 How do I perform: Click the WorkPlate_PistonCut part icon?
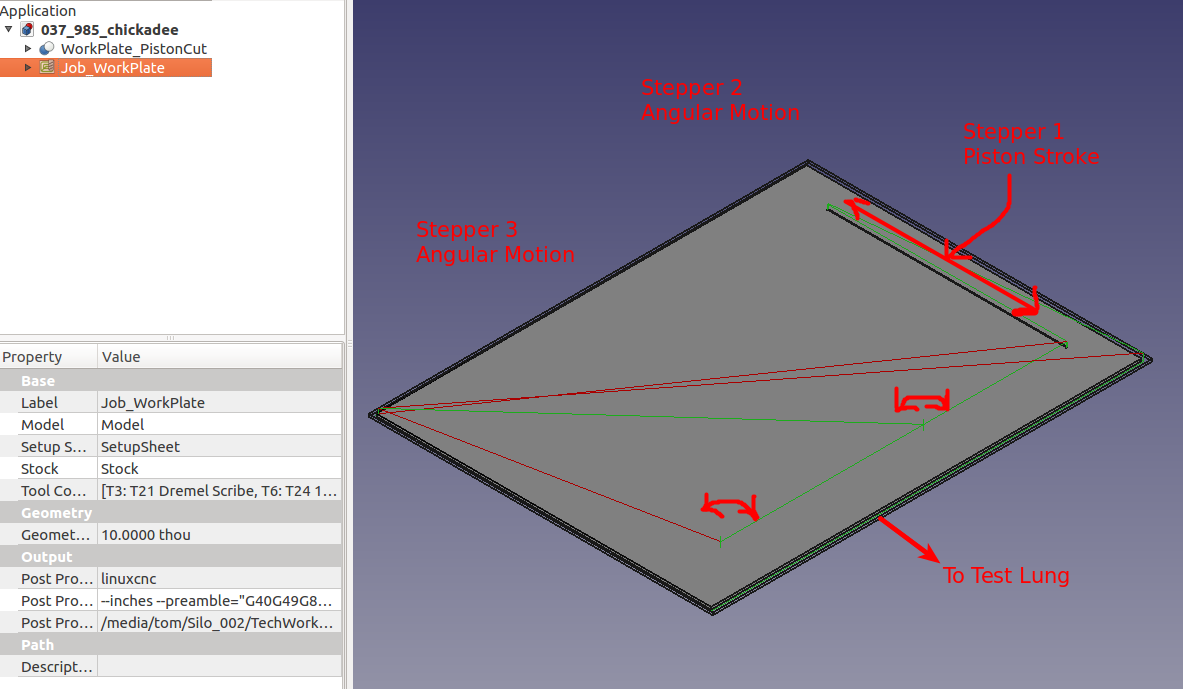click(x=47, y=49)
